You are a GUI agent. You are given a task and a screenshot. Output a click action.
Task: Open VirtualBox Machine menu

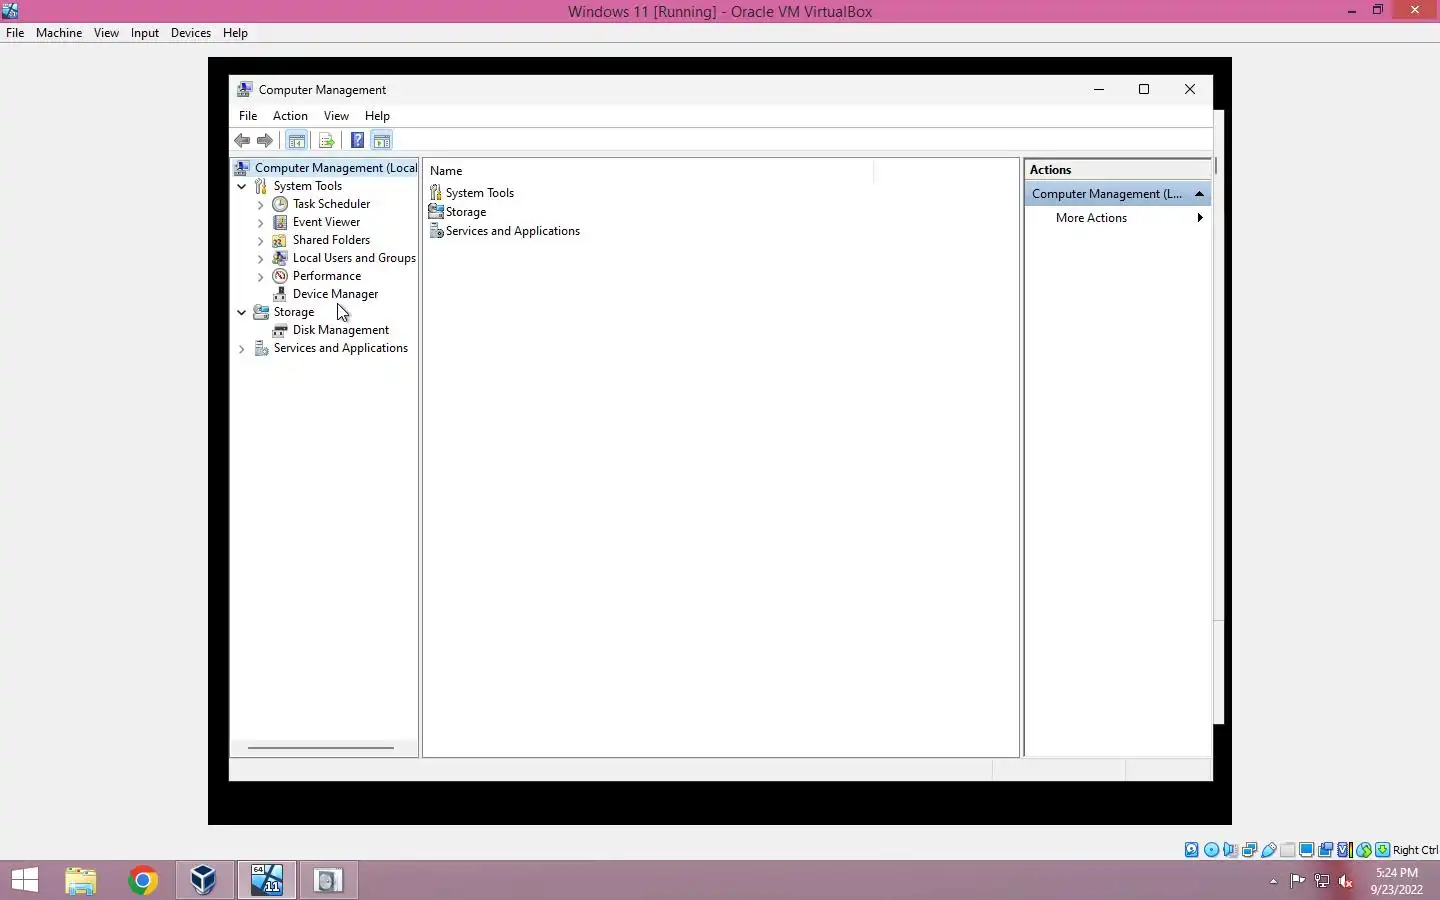coord(59,33)
